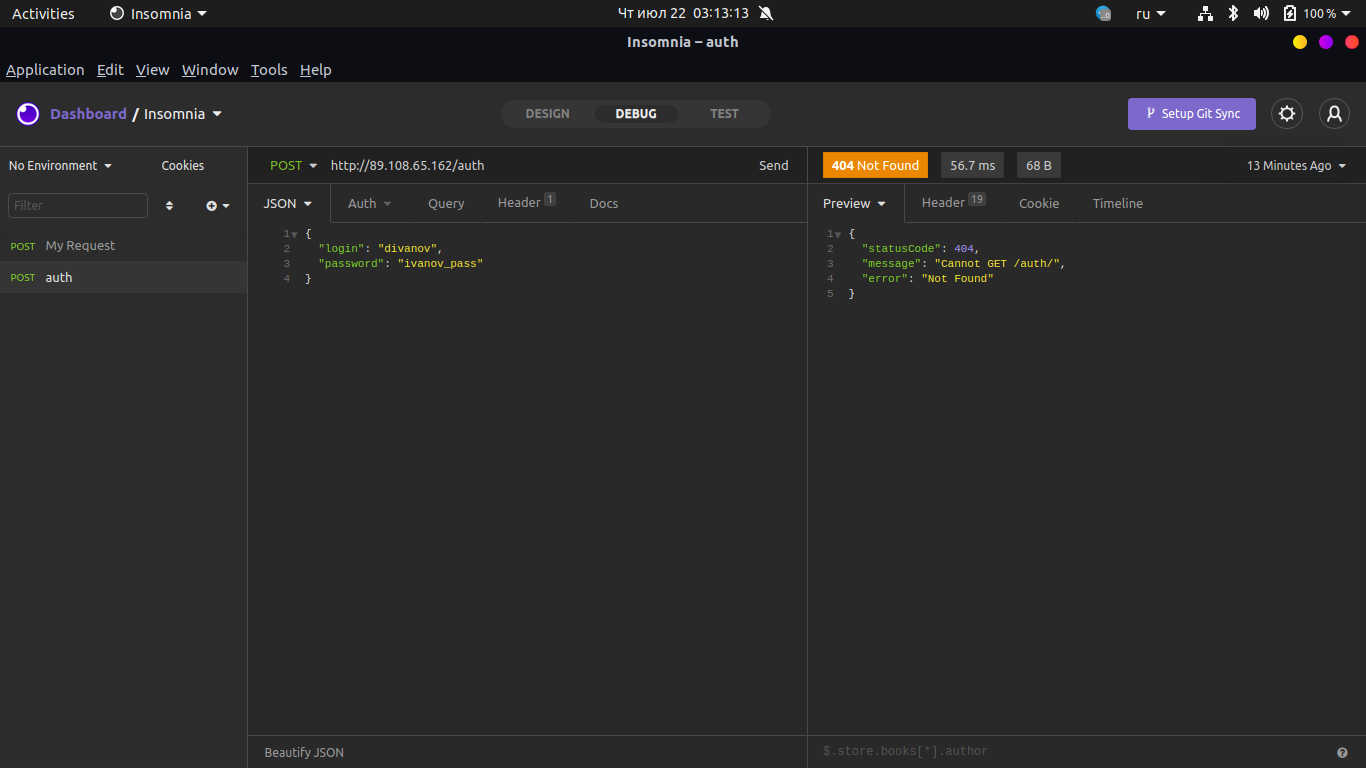Click the 68 B response size tag
This screenshot has height=768, width=1366.
1039,166
